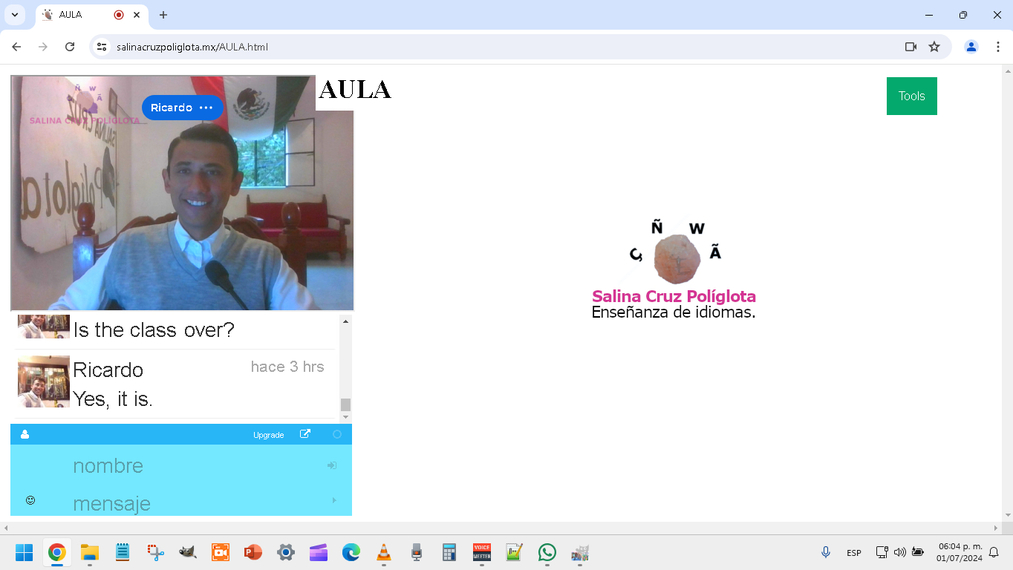This screenshot has height=570, width=1013.
Task: Select the AULA browser tab
Action: click(x=80, y=15)
